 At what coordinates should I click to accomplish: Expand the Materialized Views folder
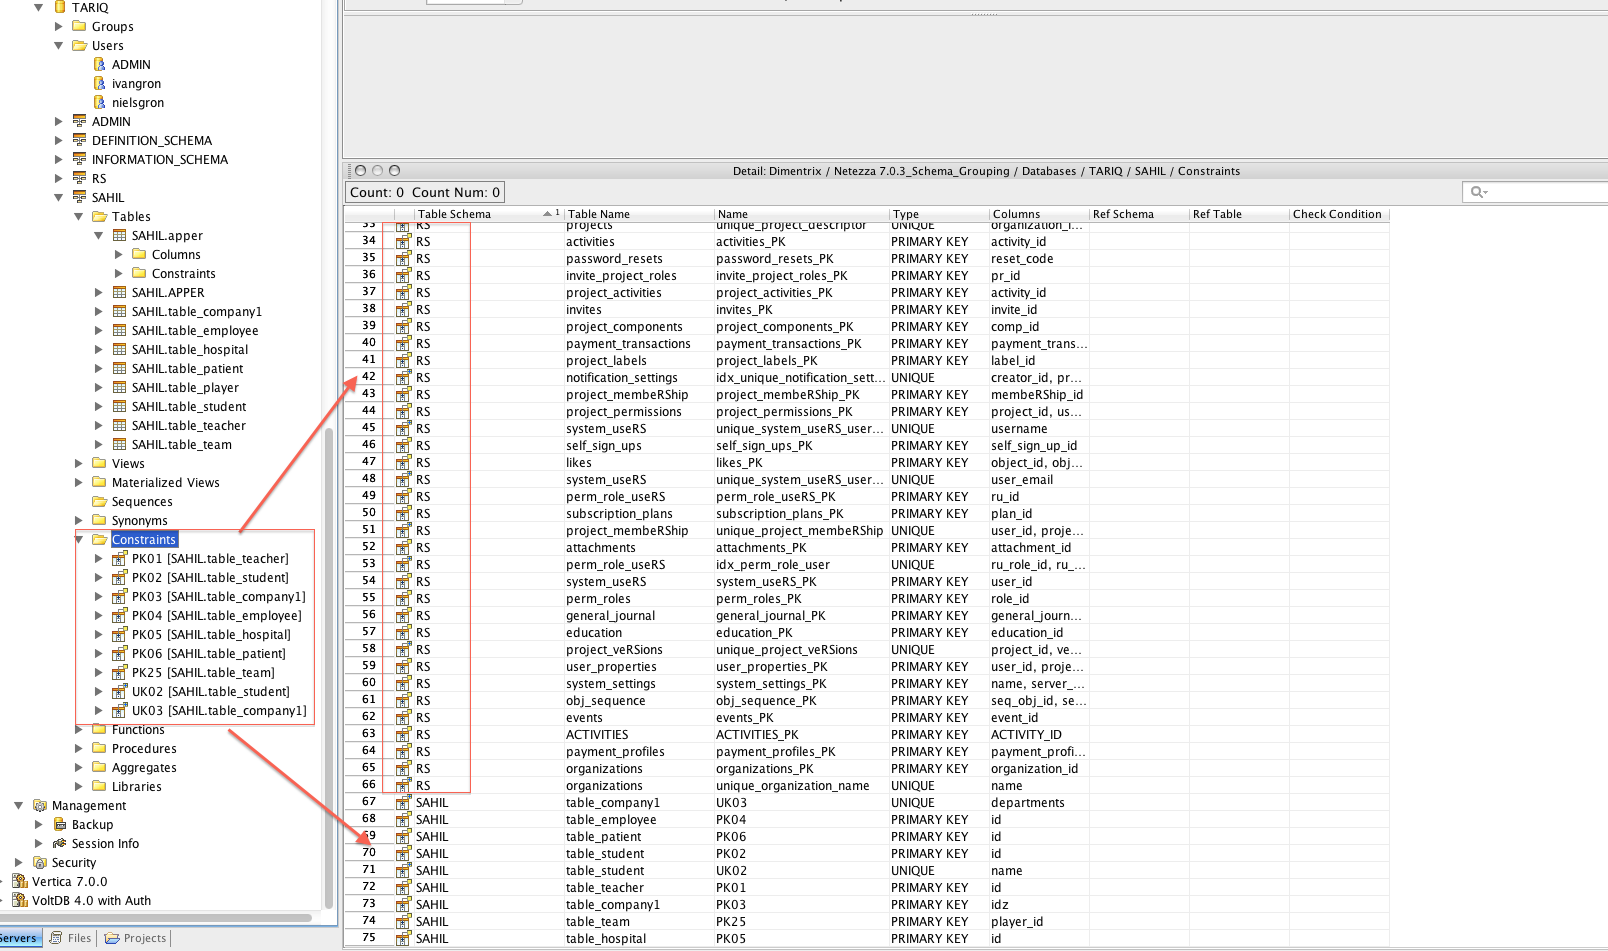(78, 482)
